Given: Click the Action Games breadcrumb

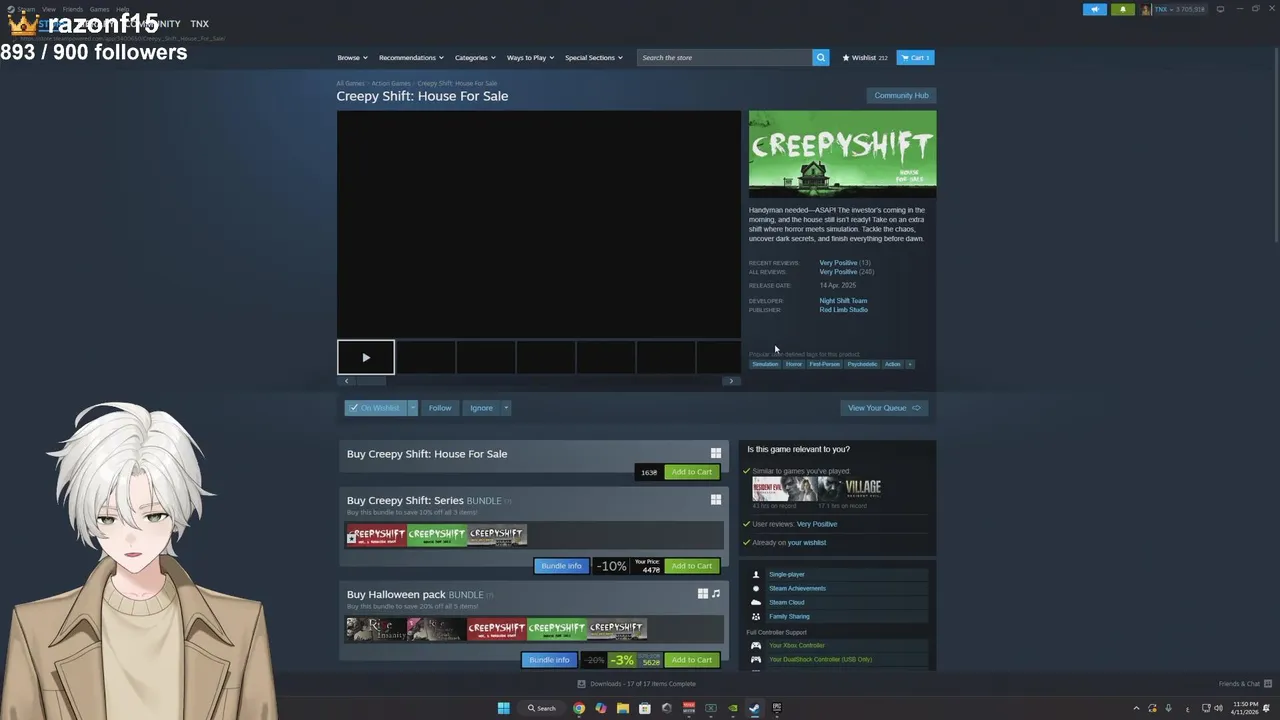Looking at the screenshot, I should point(391,84).
